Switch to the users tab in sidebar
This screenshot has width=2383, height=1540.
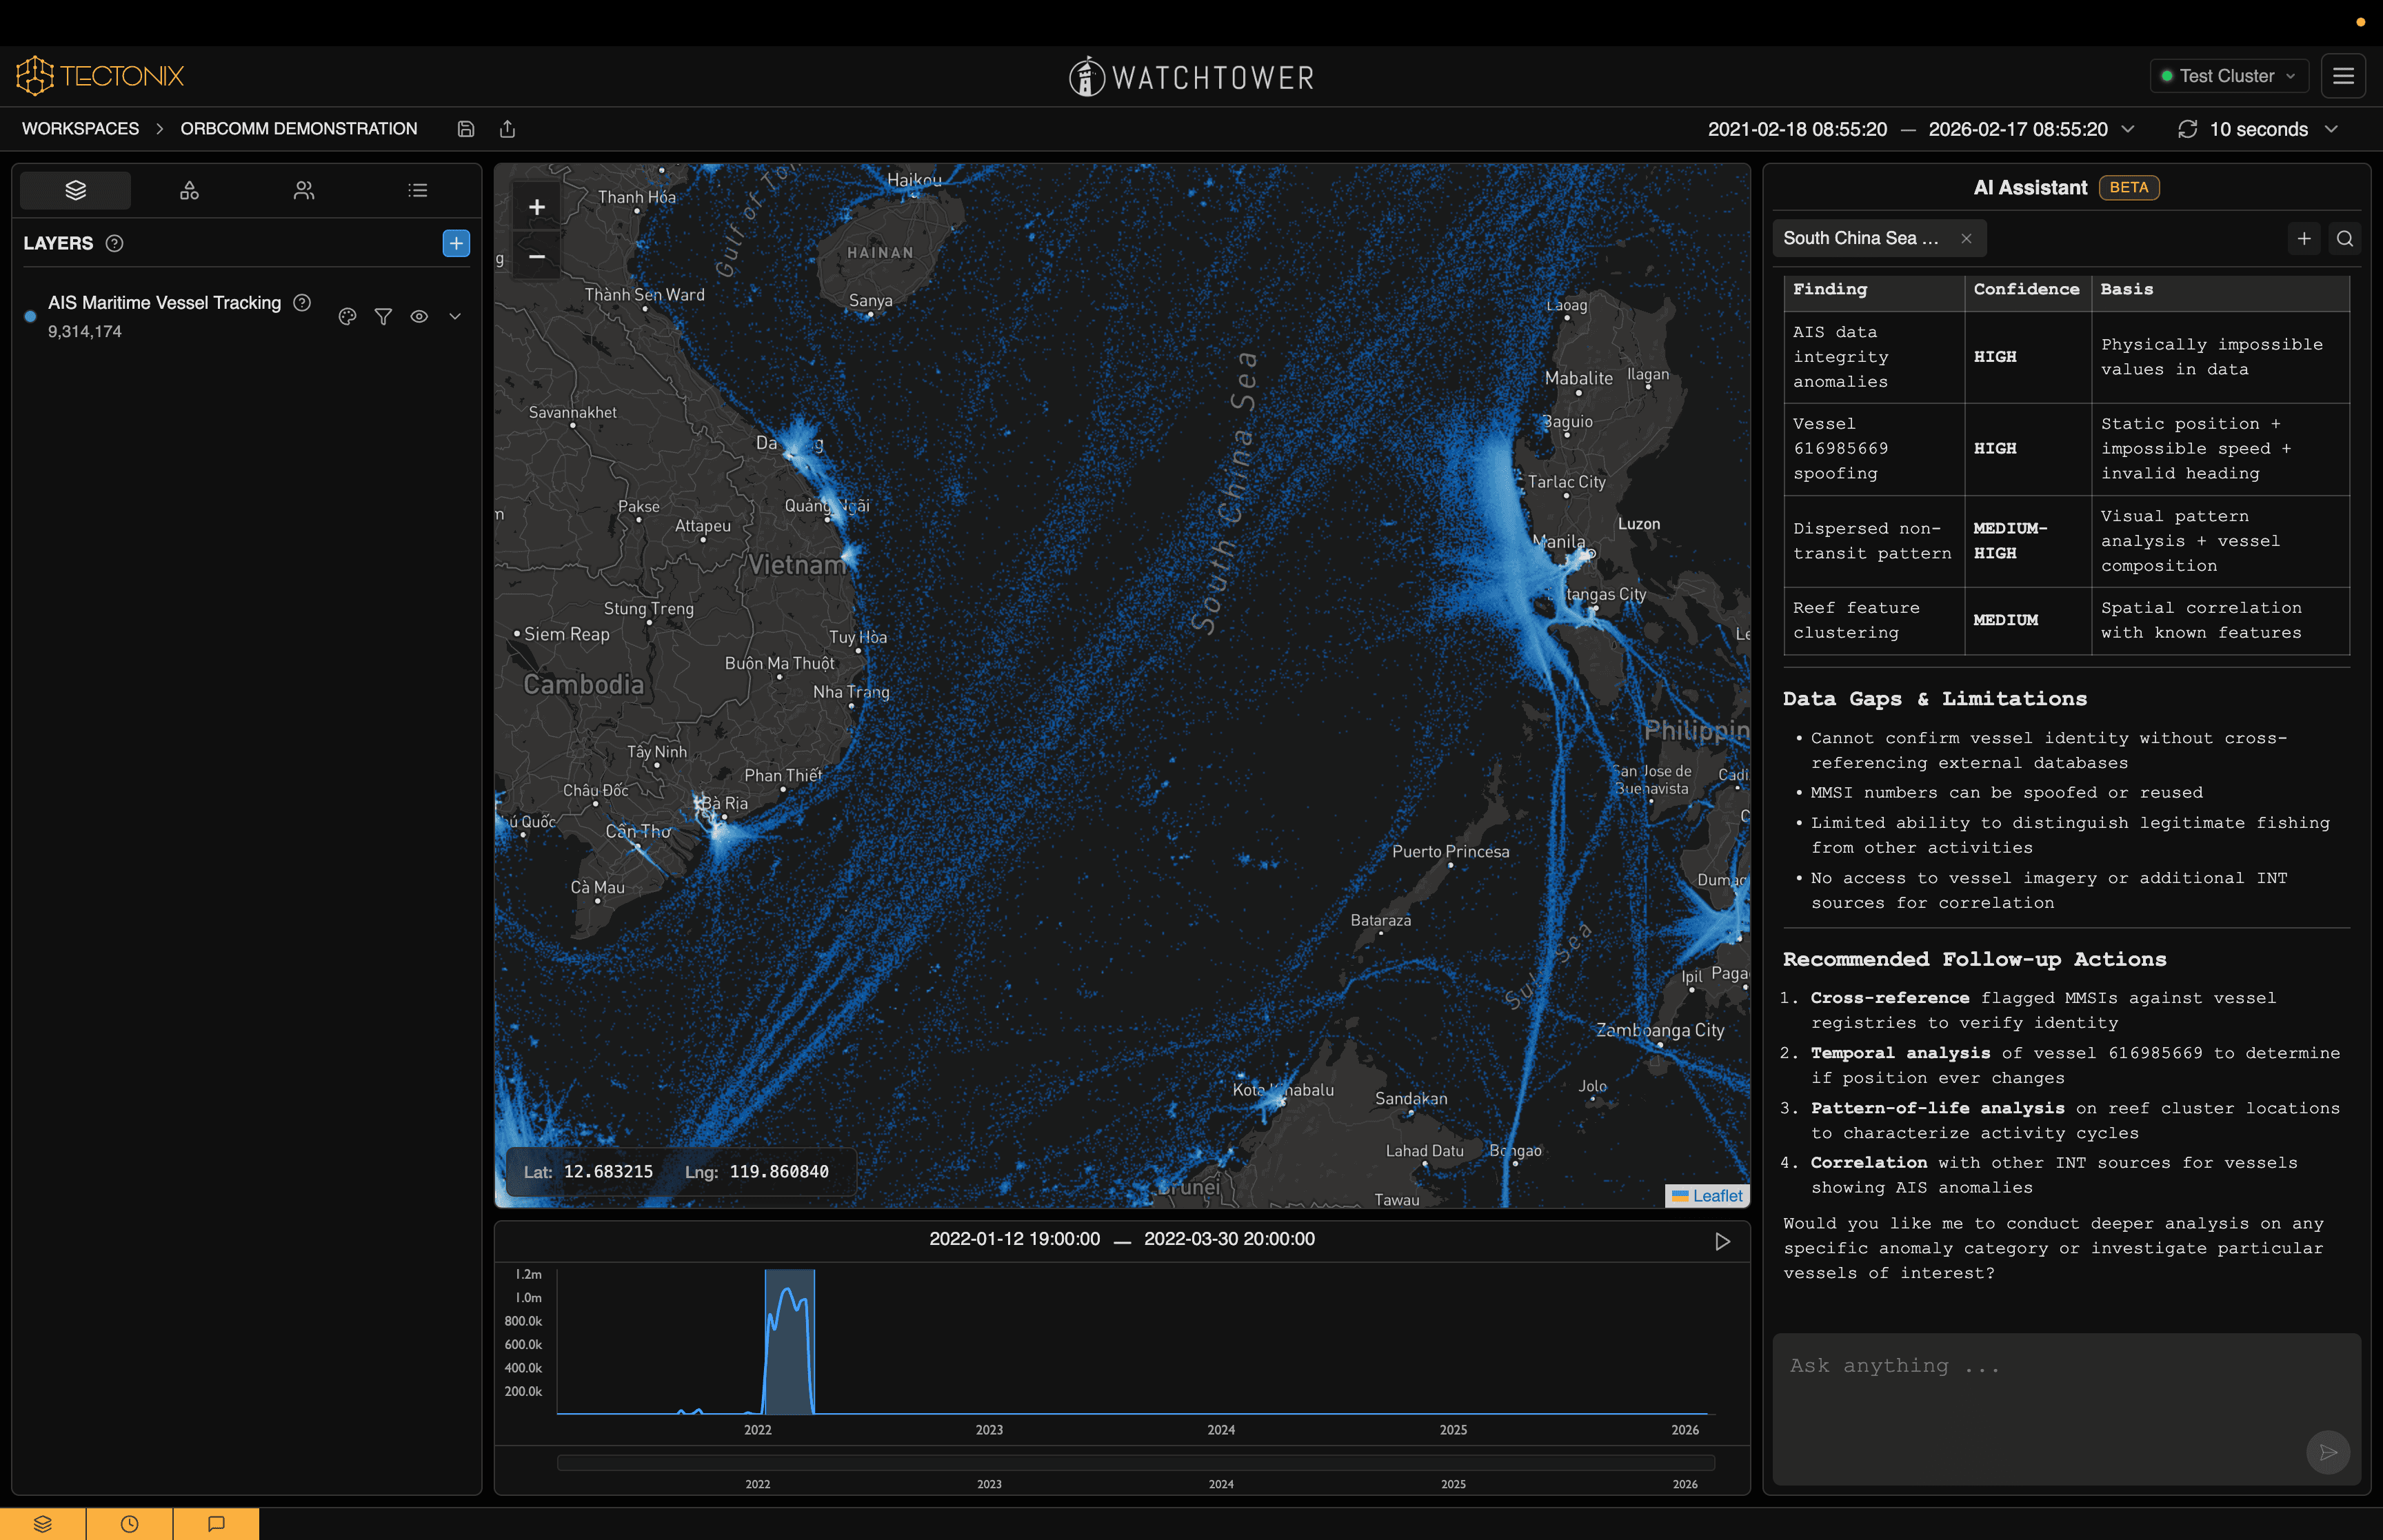coord(304,190)
